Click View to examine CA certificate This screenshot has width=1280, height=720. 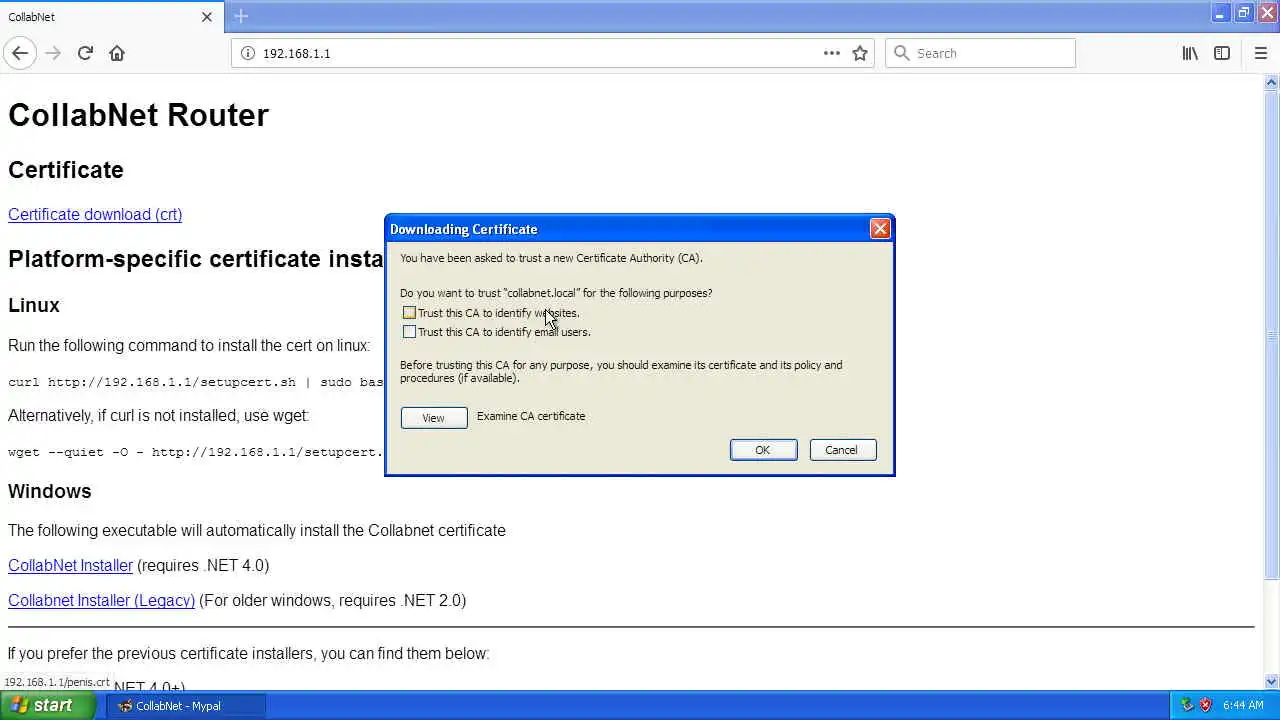coord(434,418)
